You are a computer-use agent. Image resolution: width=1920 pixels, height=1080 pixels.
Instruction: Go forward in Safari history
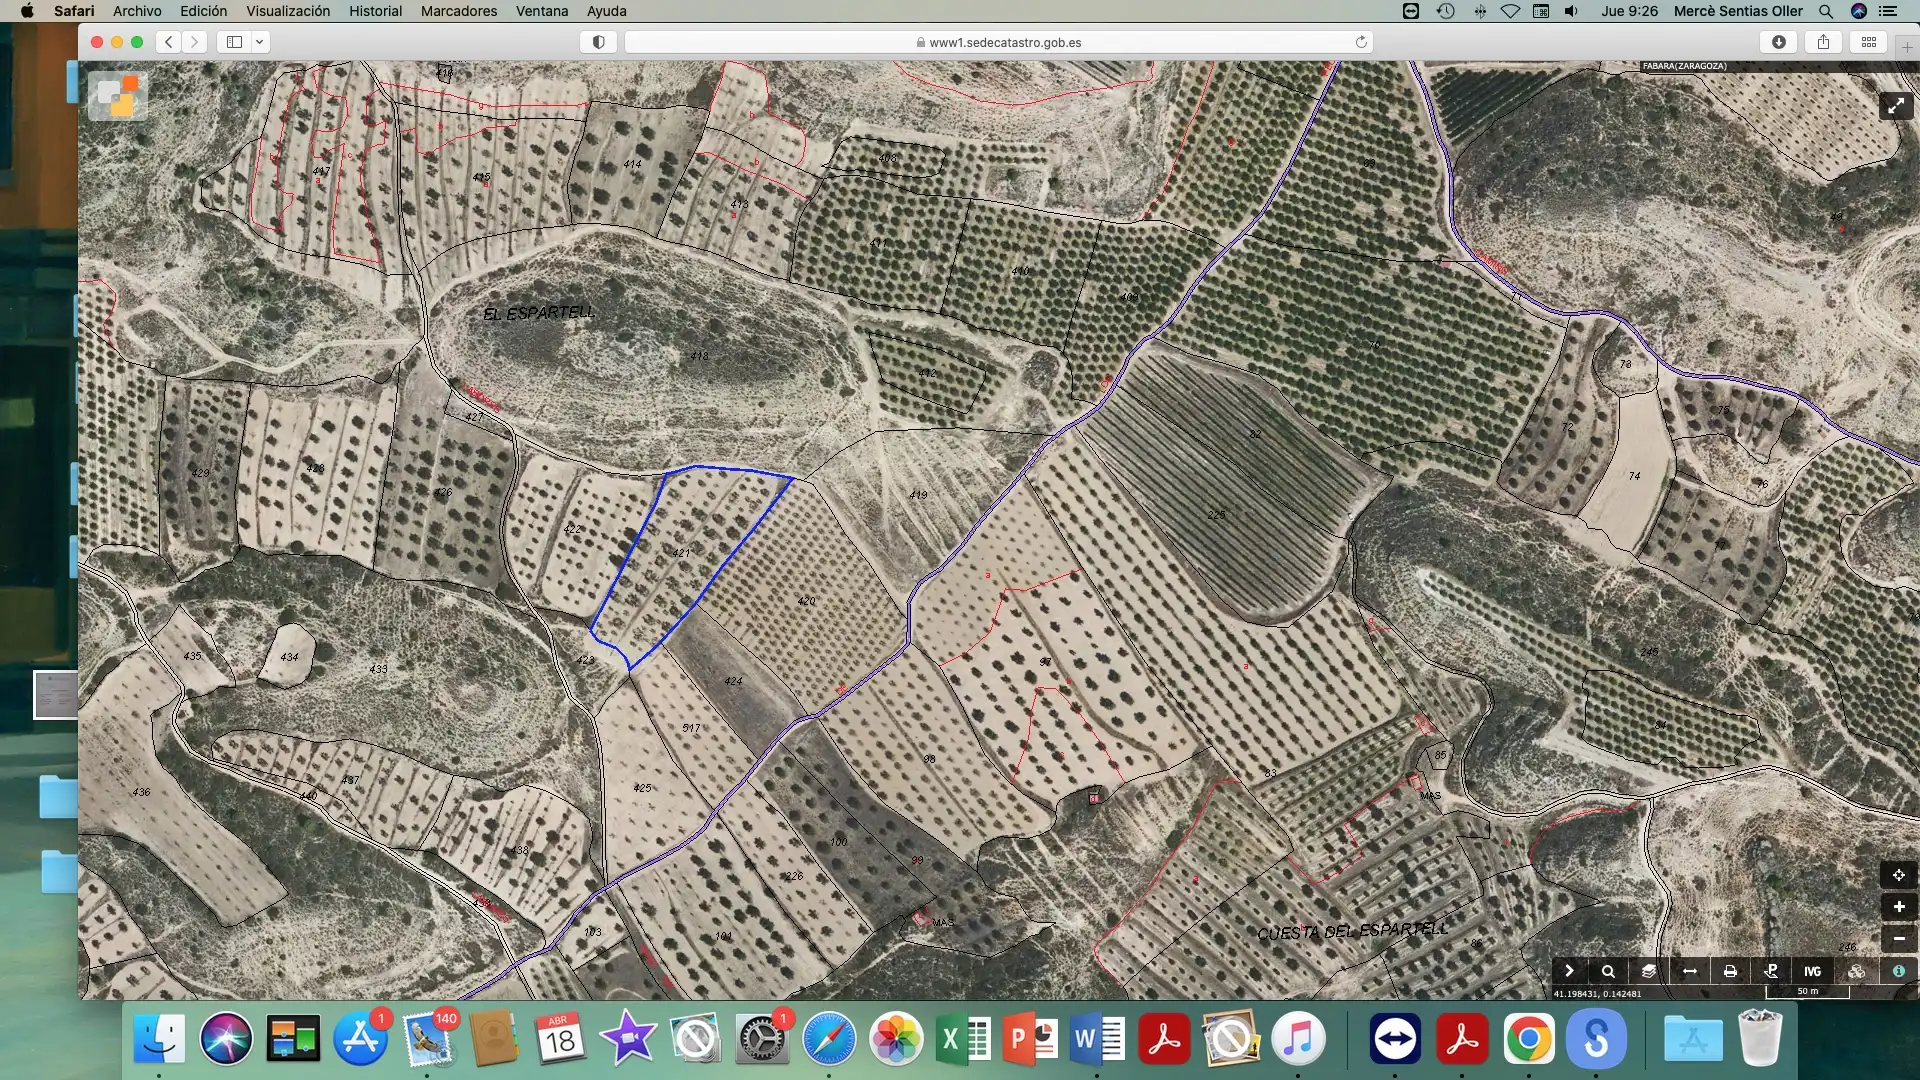[195, 42]
